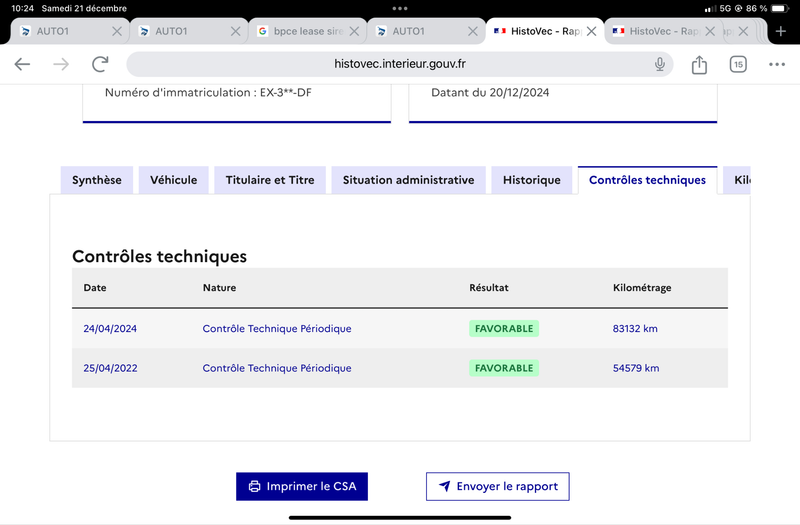
Task: Open a new tab with plus
Action: 781,31
